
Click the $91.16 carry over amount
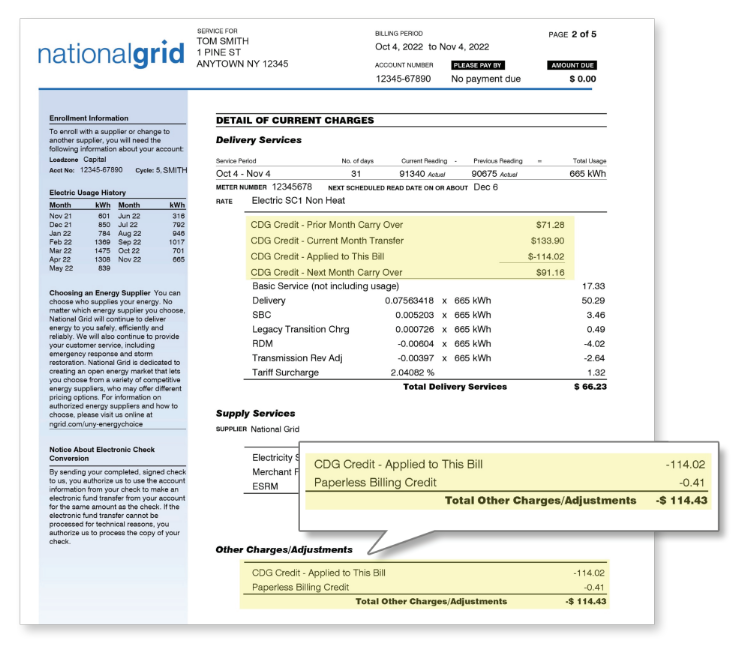click(x=550, y=272)
